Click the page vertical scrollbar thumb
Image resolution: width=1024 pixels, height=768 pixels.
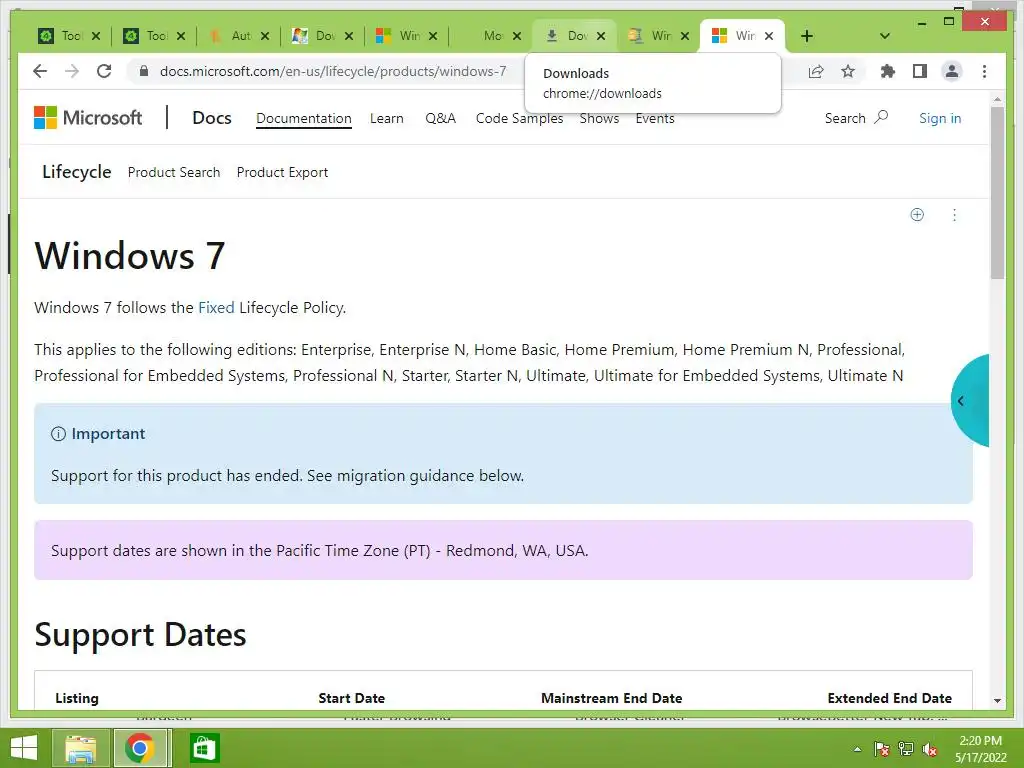tap(997, 193)
